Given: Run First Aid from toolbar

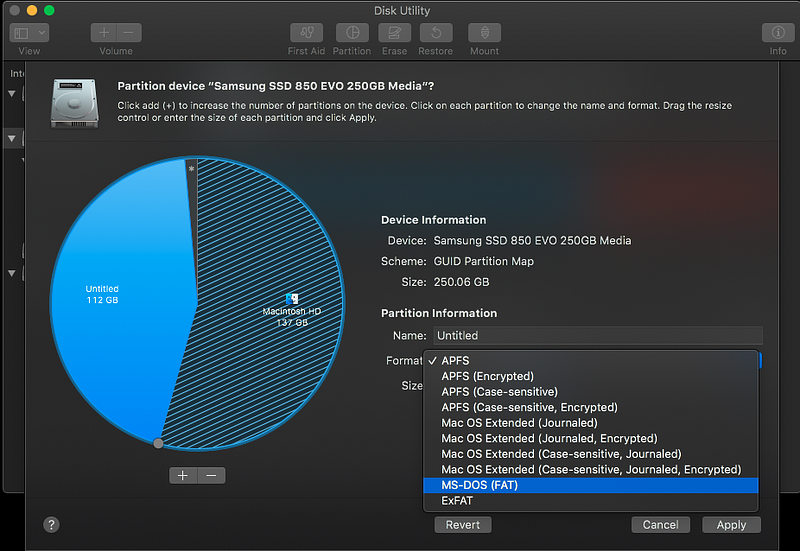Looking at the screenshot, I should [x=306, y=33].
